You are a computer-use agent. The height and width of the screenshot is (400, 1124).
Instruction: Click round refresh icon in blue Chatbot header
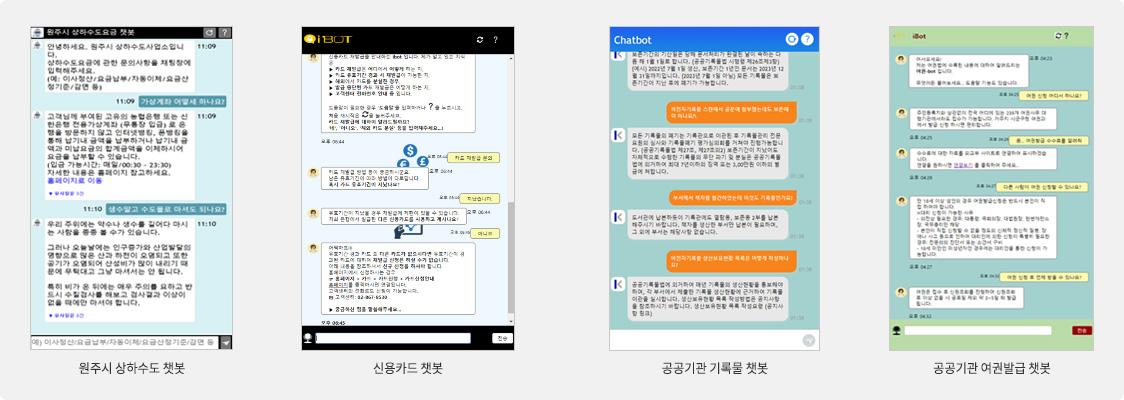pyautogui.click(x=792, y=39)
